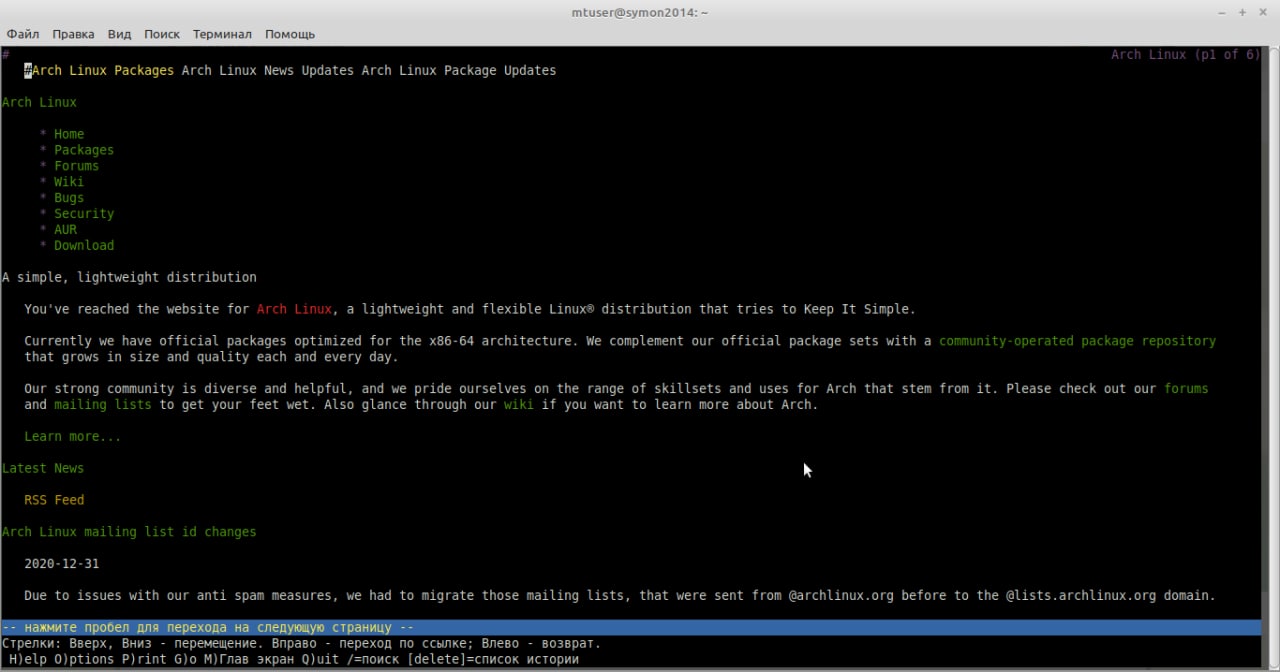The image size is (1280, 672).
Task: Open community-operated package repository link
Action: [1077, 341]
